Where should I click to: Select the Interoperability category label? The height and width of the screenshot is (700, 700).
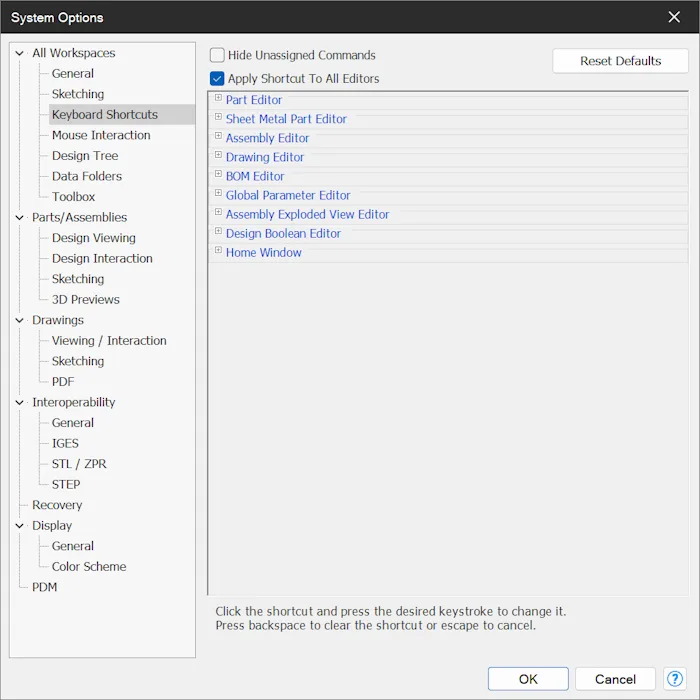(x=74, y=402)
